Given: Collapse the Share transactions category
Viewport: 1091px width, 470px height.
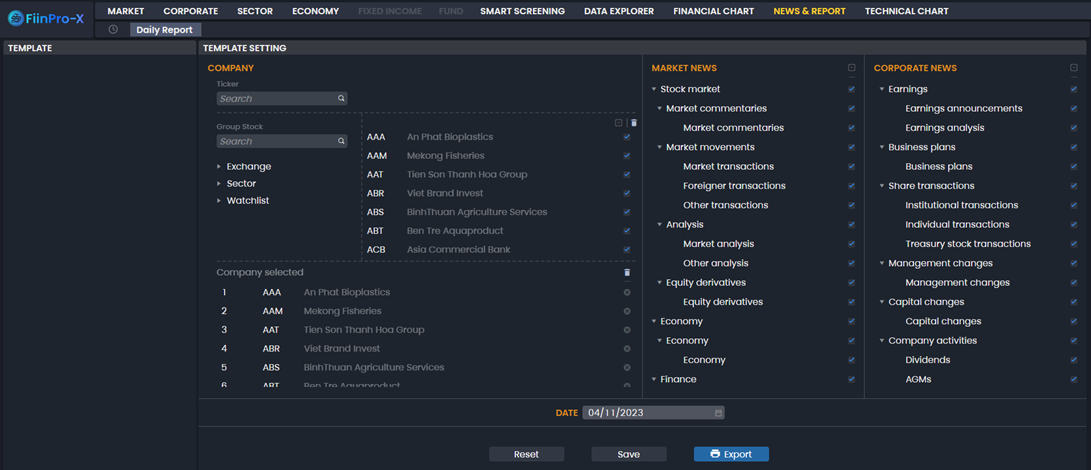Looking at the screenshot, I should (882, 186).
